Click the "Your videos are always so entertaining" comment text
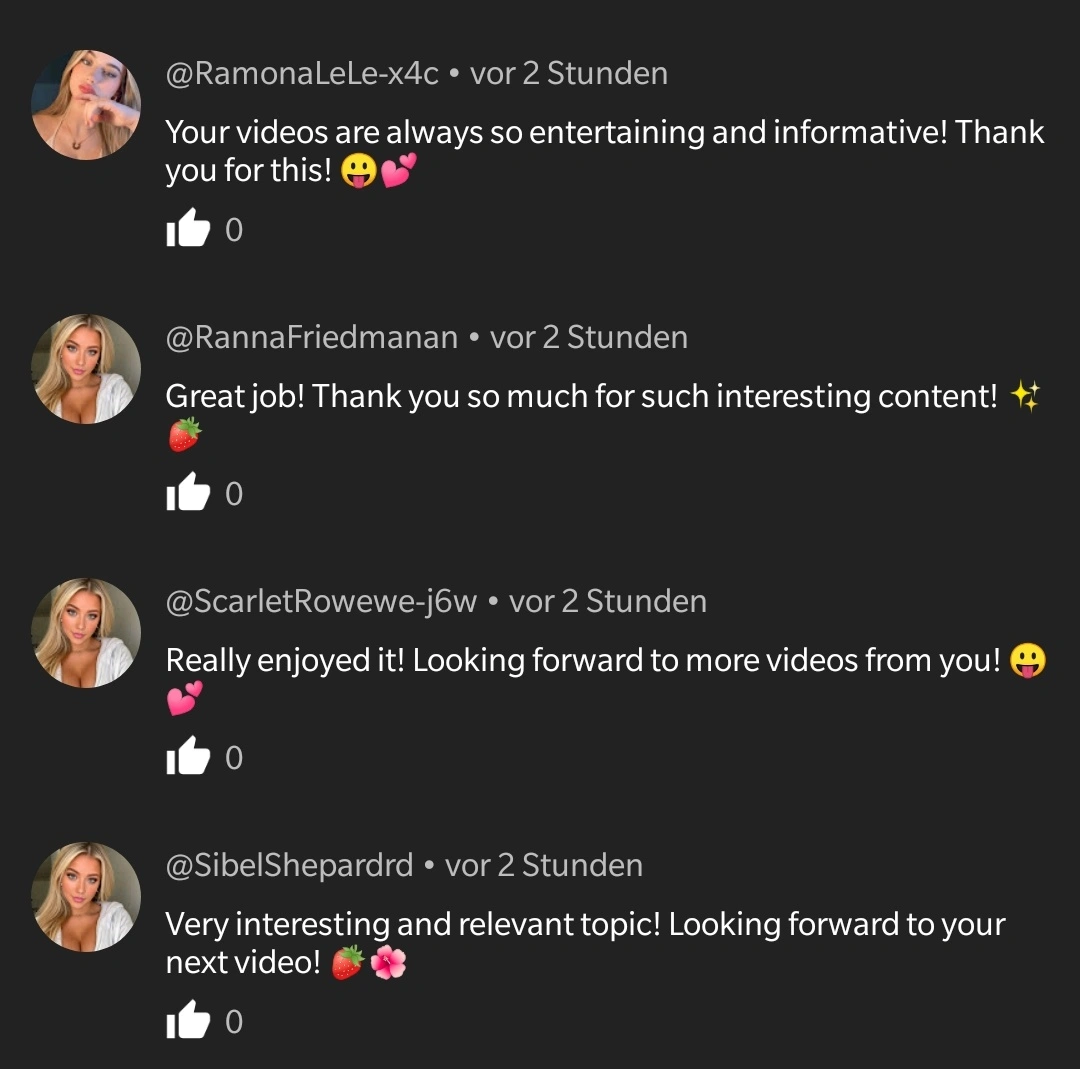 point(605,152)
